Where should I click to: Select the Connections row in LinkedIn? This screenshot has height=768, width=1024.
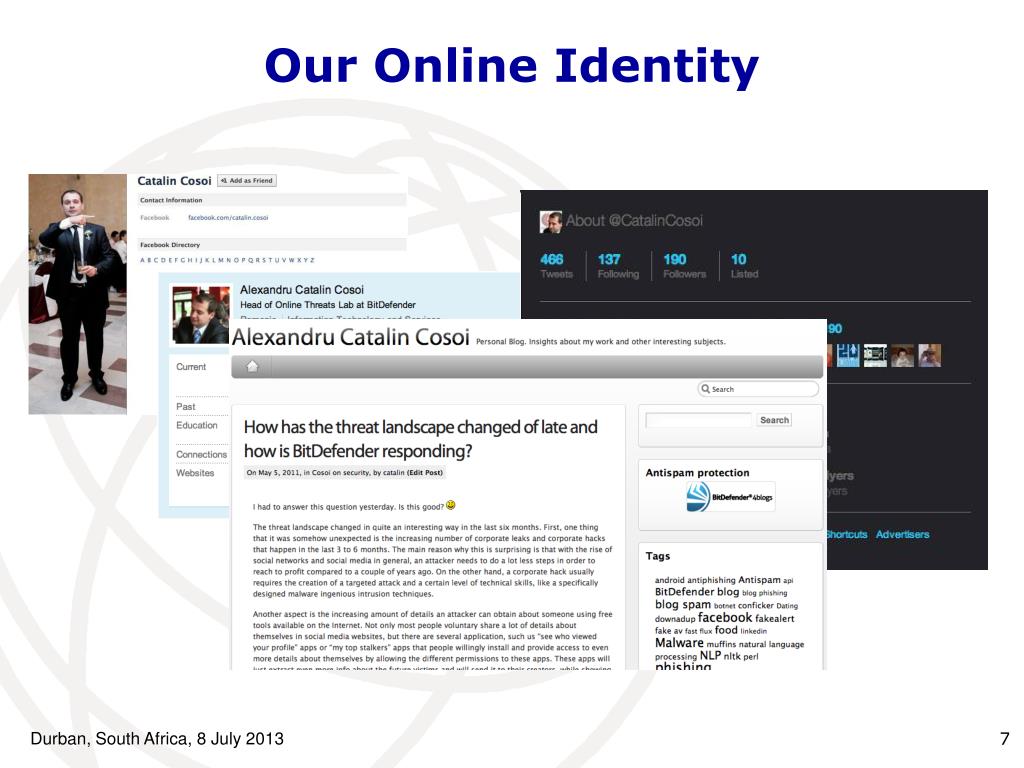(x=201, y=454)
